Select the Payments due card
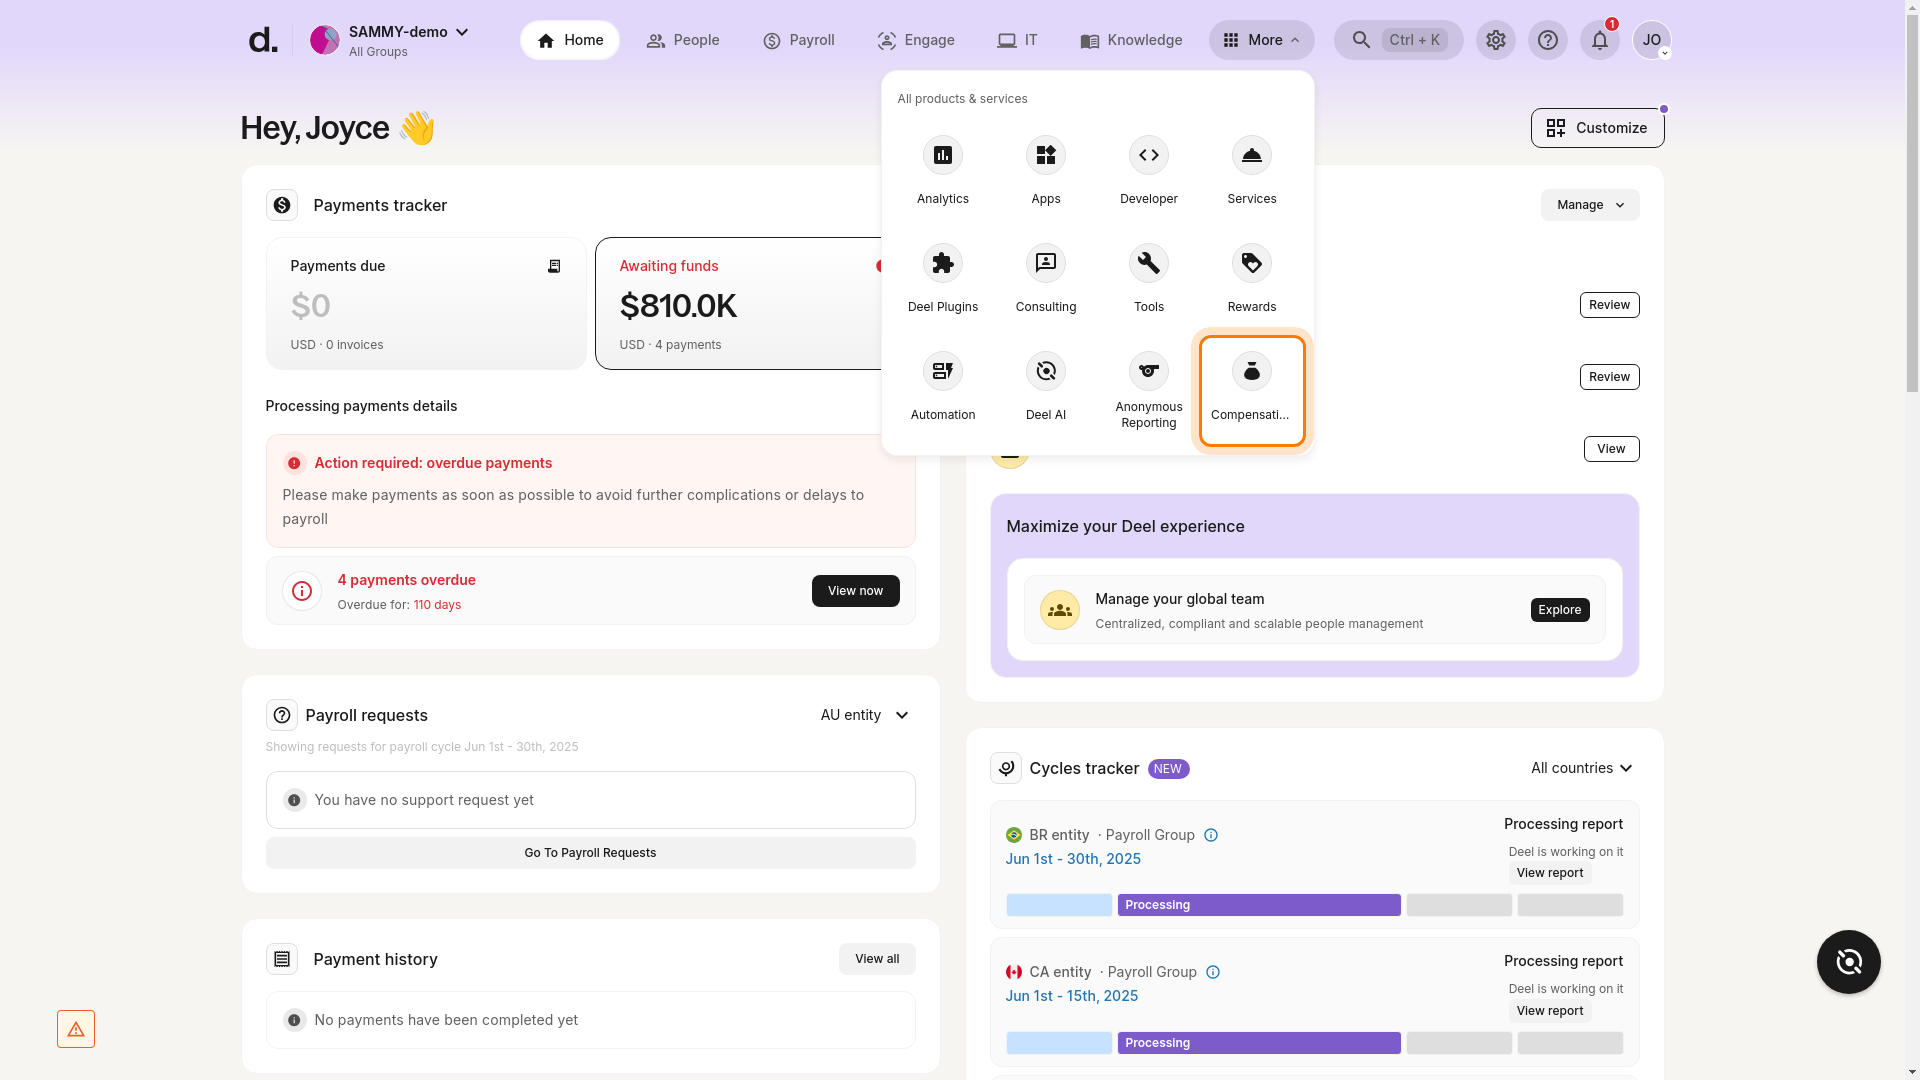The image size is (1920, 1080). click(426, 304)
